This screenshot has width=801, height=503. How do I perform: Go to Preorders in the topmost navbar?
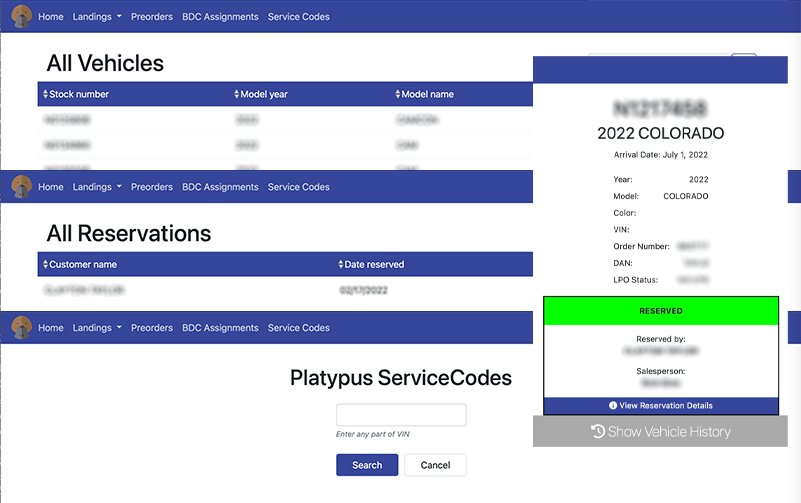[x=152, y=17]
